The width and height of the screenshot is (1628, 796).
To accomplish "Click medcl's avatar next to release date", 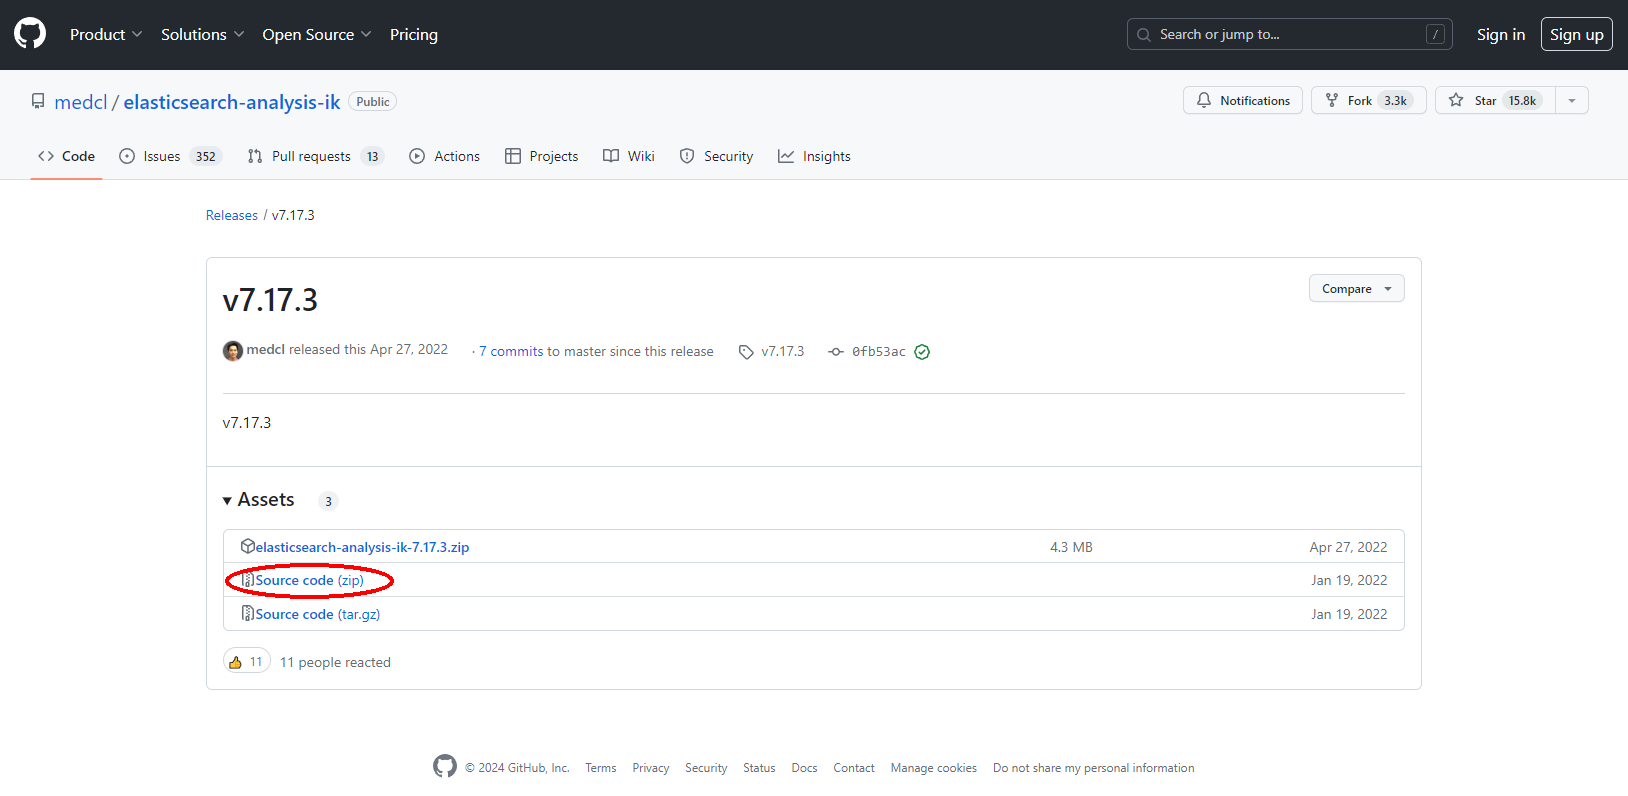I will tap(233, 351).
